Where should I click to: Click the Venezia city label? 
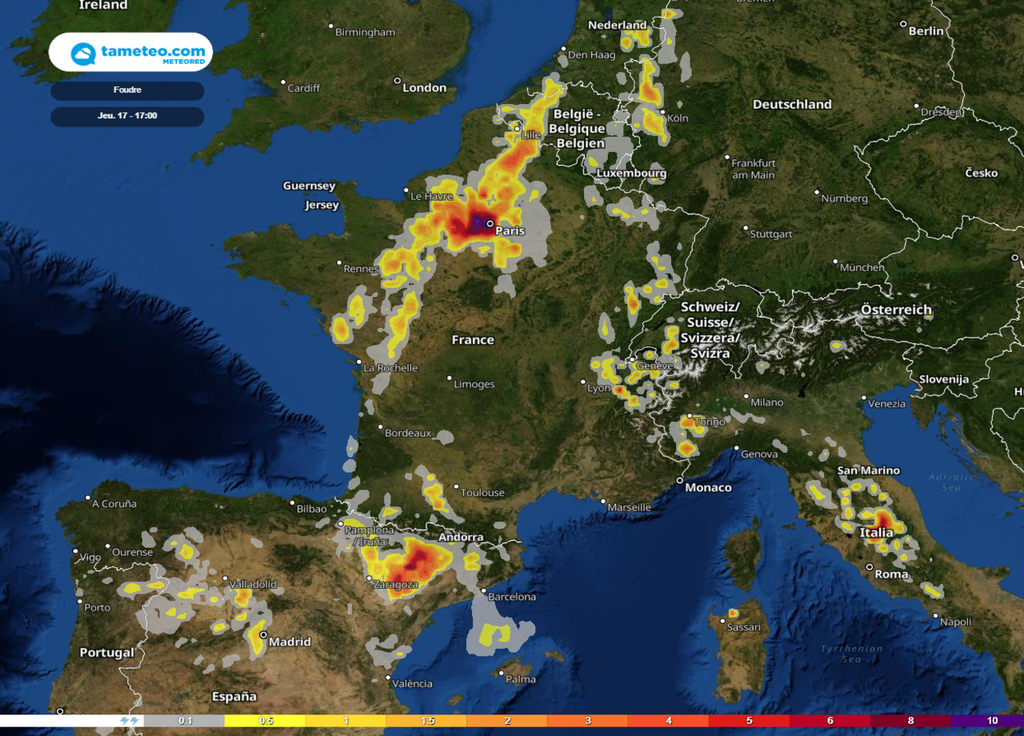887,404
